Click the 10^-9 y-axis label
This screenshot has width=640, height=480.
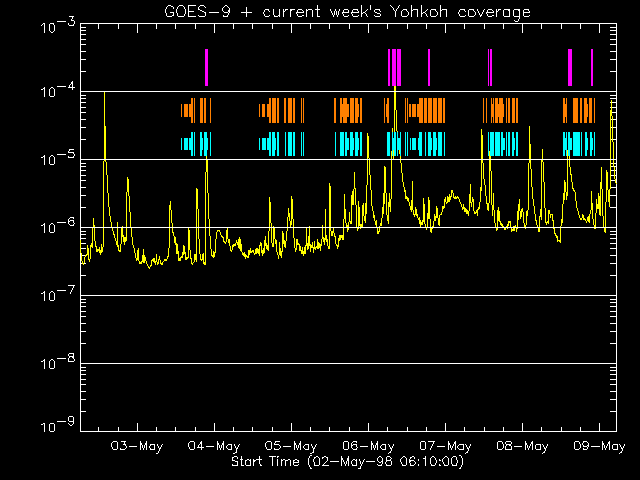click(x=58, y=425)
